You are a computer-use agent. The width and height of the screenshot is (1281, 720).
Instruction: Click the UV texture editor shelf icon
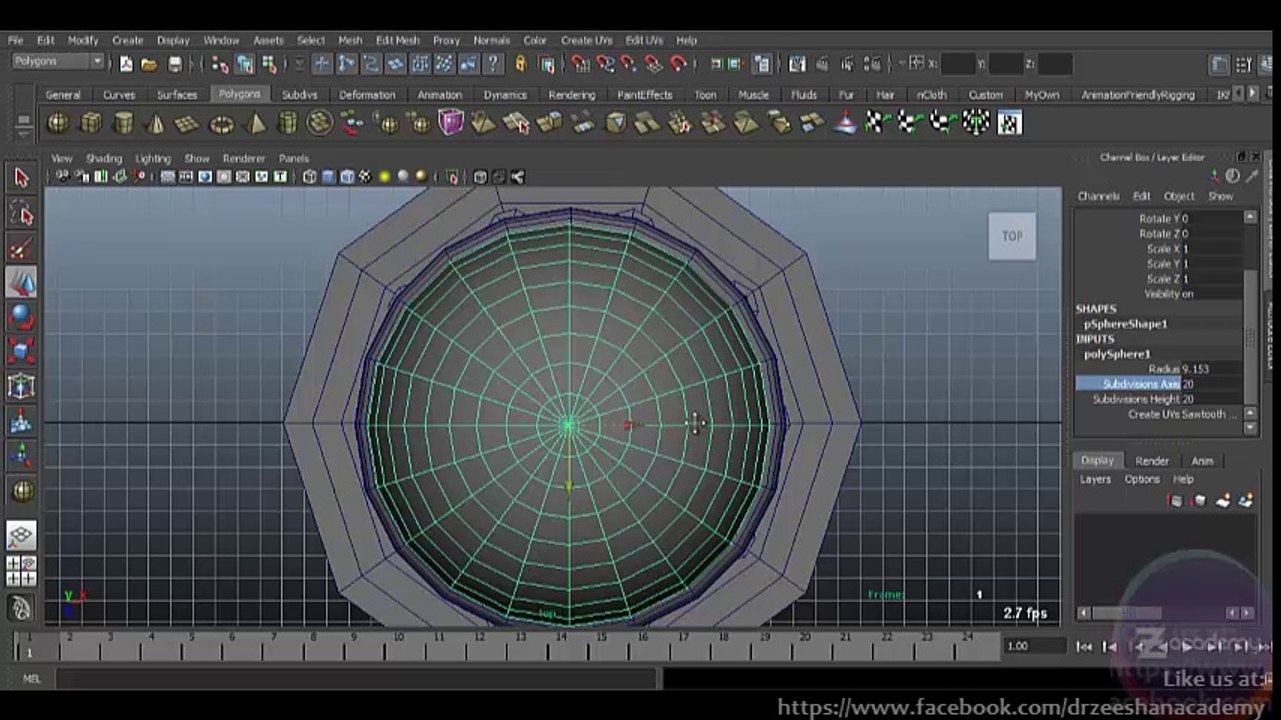[x=1010, y=123]
